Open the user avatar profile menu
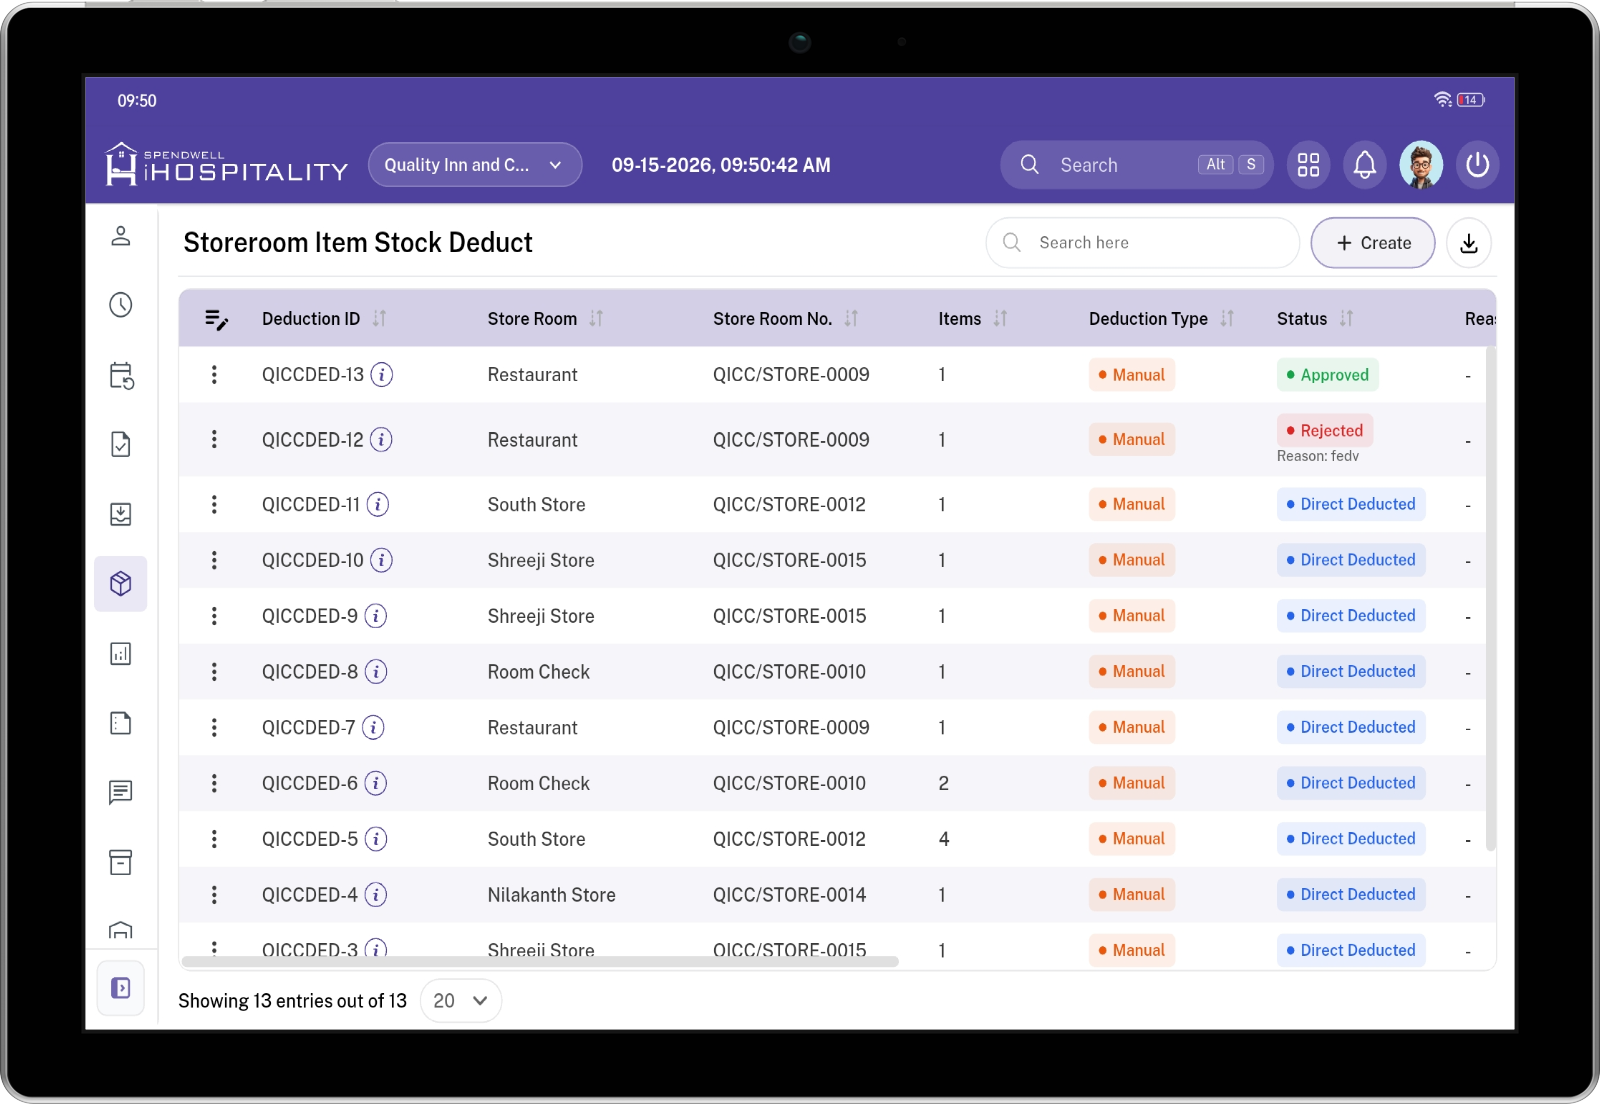1600x1104 pixels. (x=1421, y=165)
